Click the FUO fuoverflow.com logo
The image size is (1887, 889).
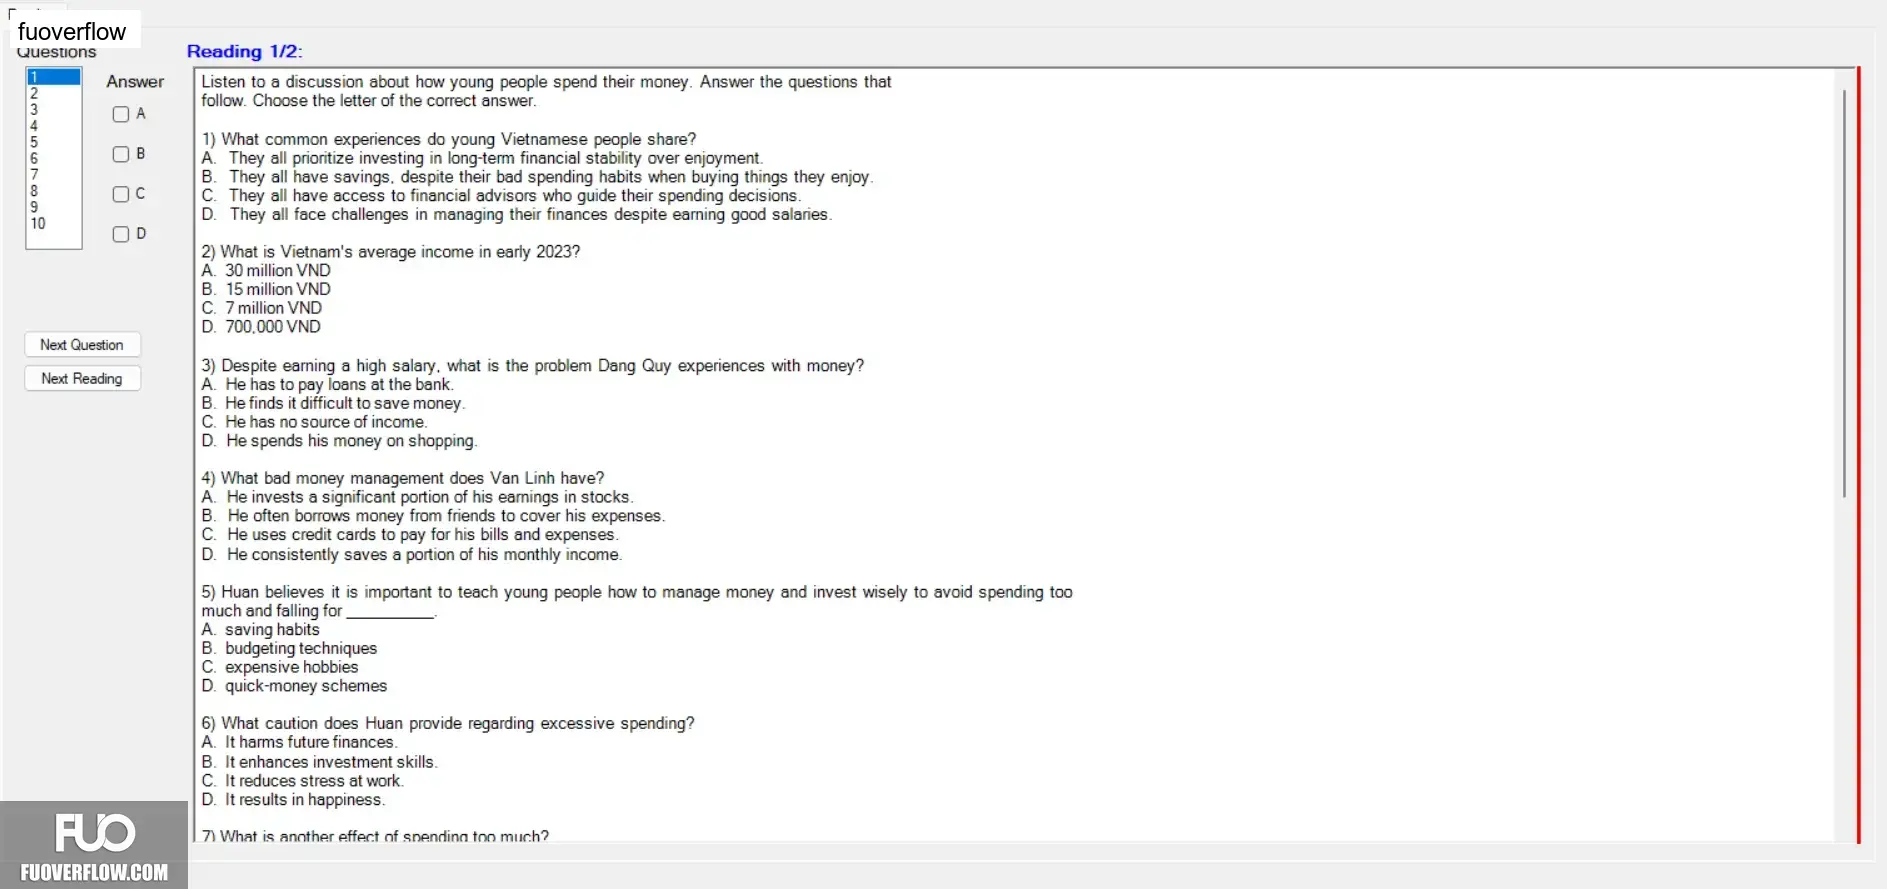(94, 845)
